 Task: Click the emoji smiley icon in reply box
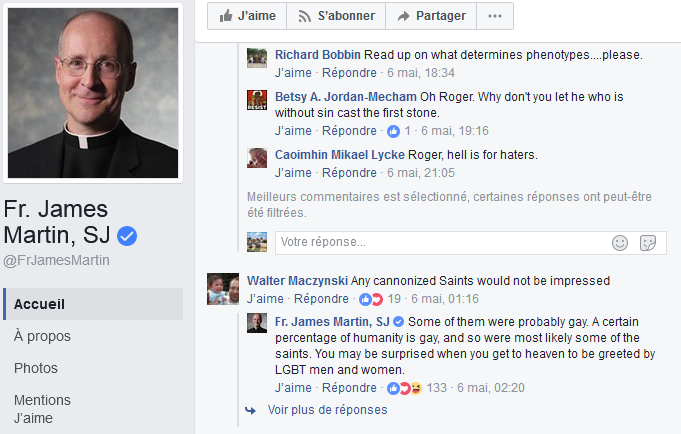[620, 243]
